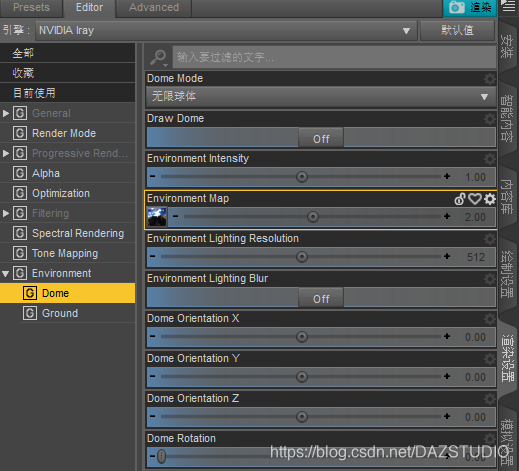This screenshot has height=471, width=519.
Task: Expand the General group arrow
Action: point(6,113)
